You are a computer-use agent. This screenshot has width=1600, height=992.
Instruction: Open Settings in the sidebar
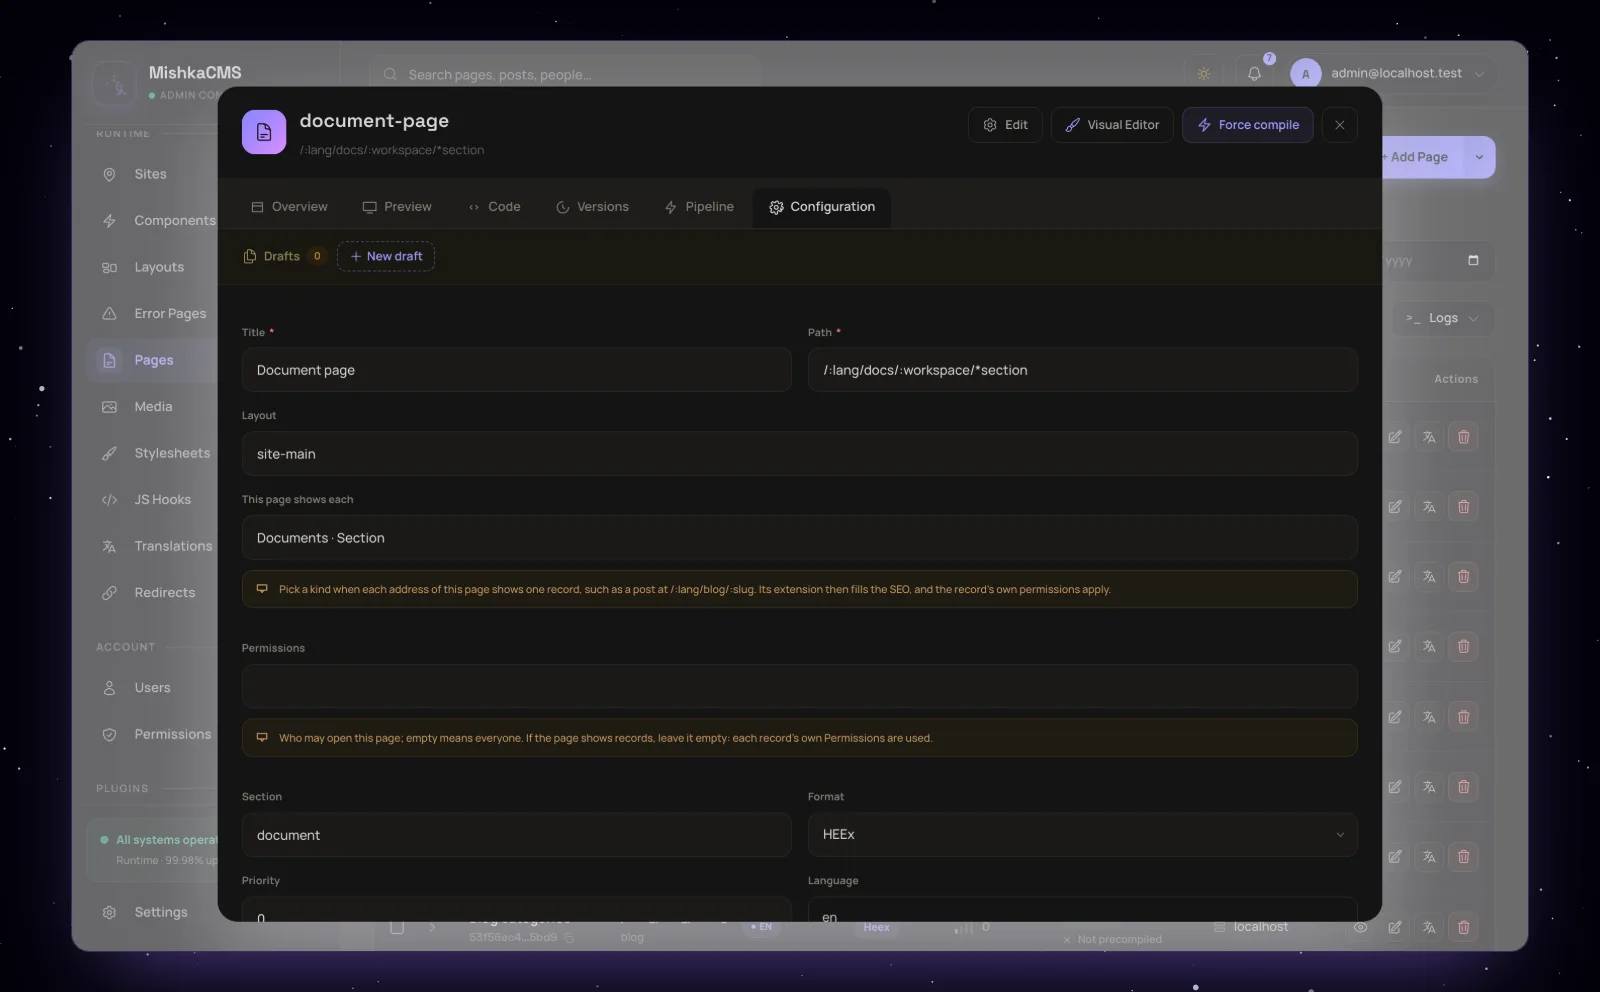point(152,912)
